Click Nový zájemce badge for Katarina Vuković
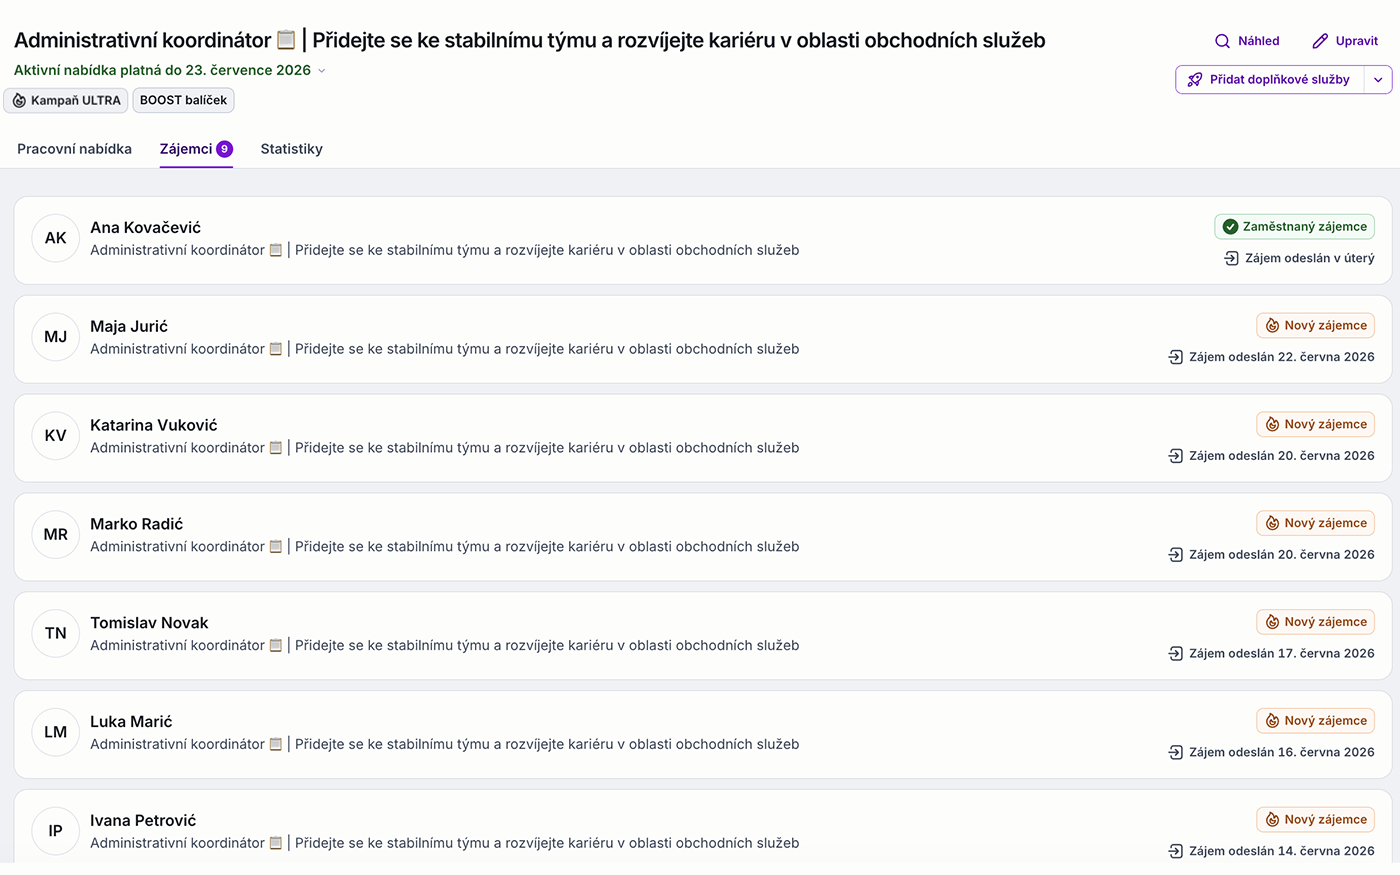1400x875 pixels. click(x=1315, y=425)
